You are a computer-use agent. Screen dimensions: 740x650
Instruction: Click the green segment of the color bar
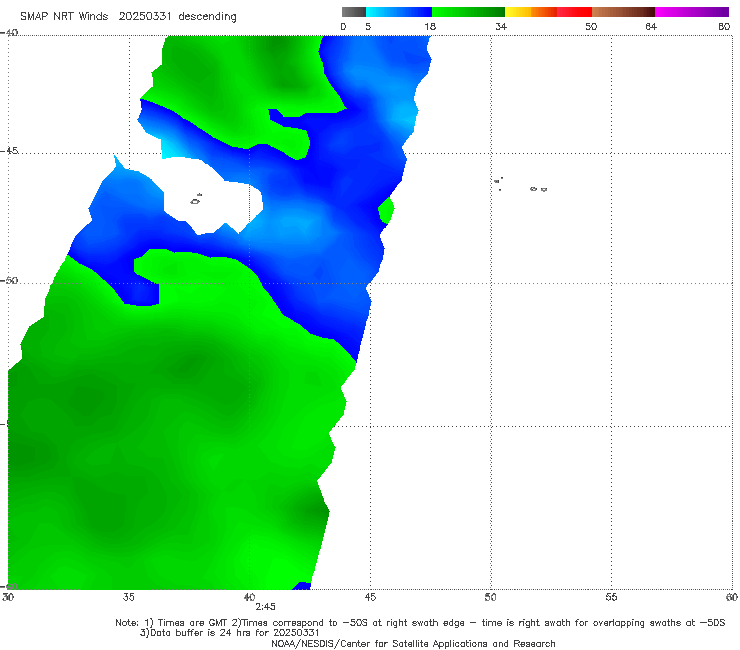pos(468,12)
